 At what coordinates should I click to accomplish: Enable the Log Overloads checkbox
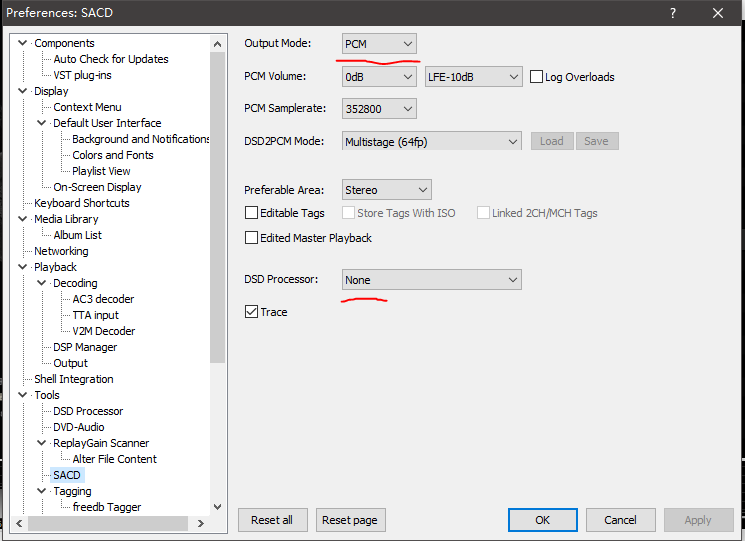[536, 77]
